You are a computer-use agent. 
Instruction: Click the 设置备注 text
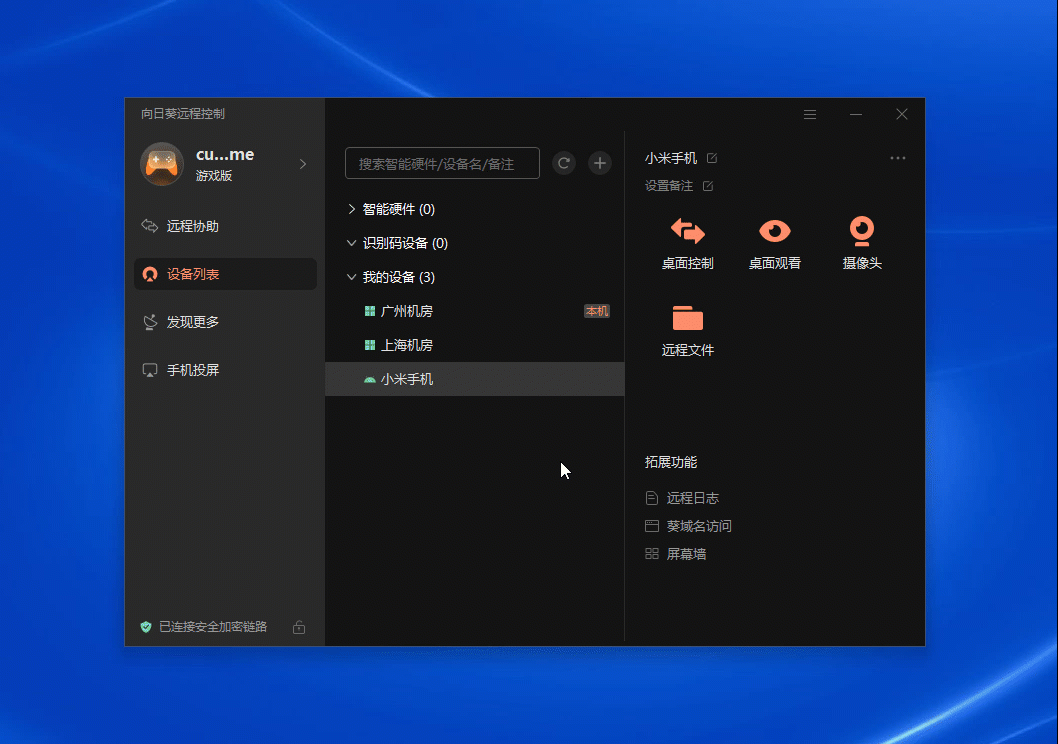tap(669, 186)
